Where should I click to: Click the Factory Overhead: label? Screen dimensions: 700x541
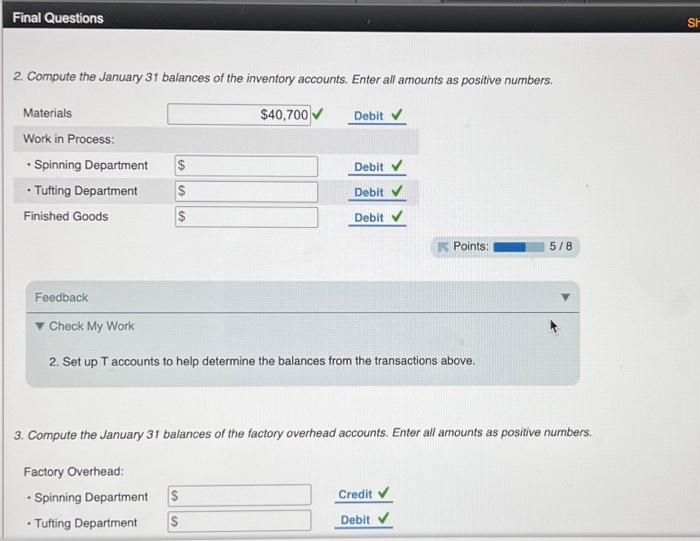[74, 471]
